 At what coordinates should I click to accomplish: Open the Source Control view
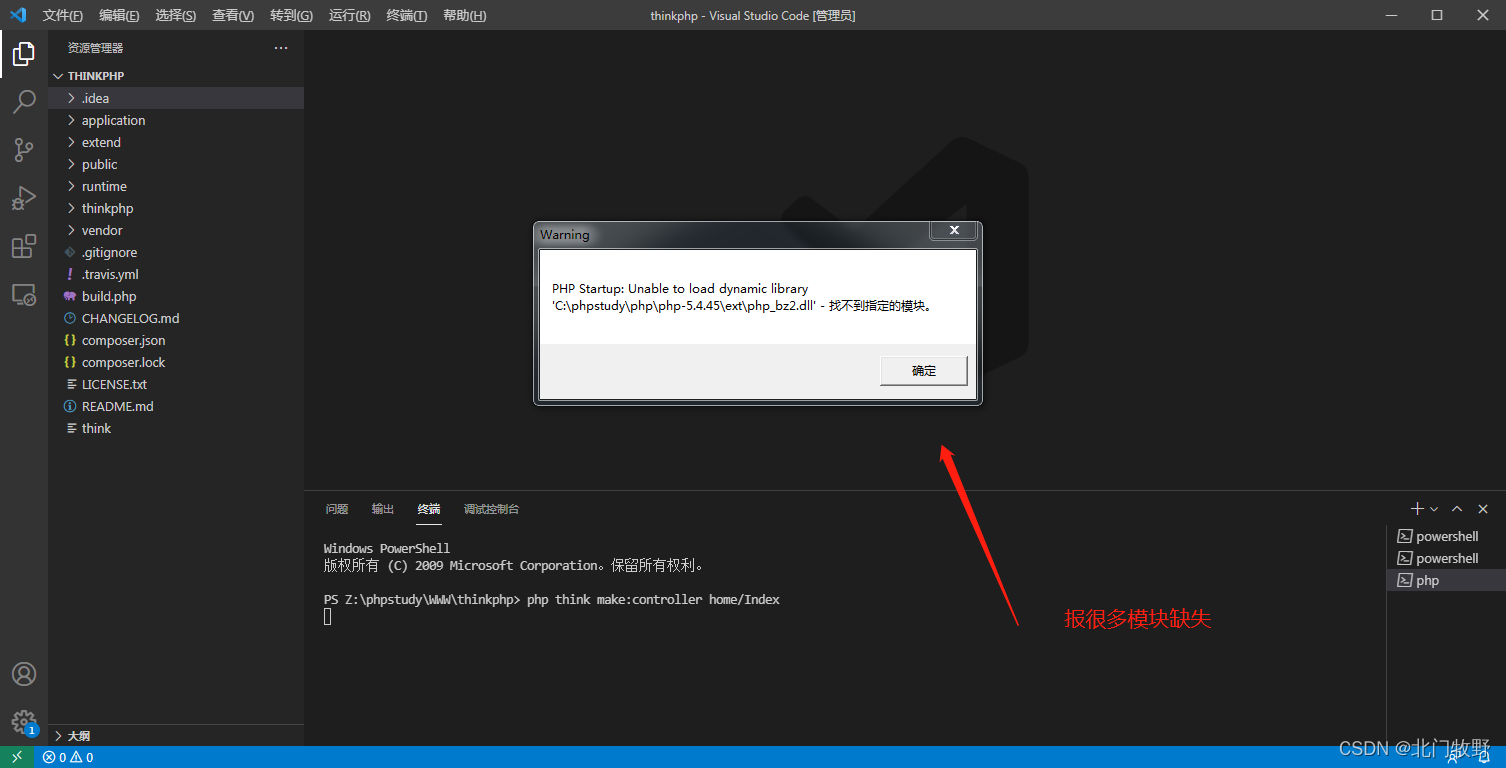(24, 149)
